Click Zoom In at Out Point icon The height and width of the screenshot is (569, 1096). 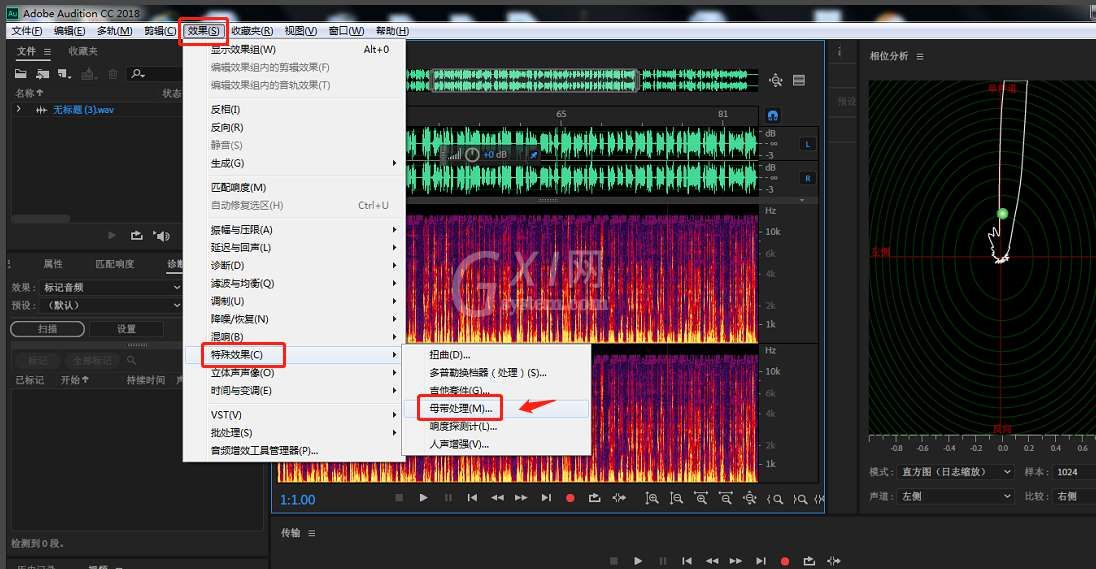[x=800, y=499]
